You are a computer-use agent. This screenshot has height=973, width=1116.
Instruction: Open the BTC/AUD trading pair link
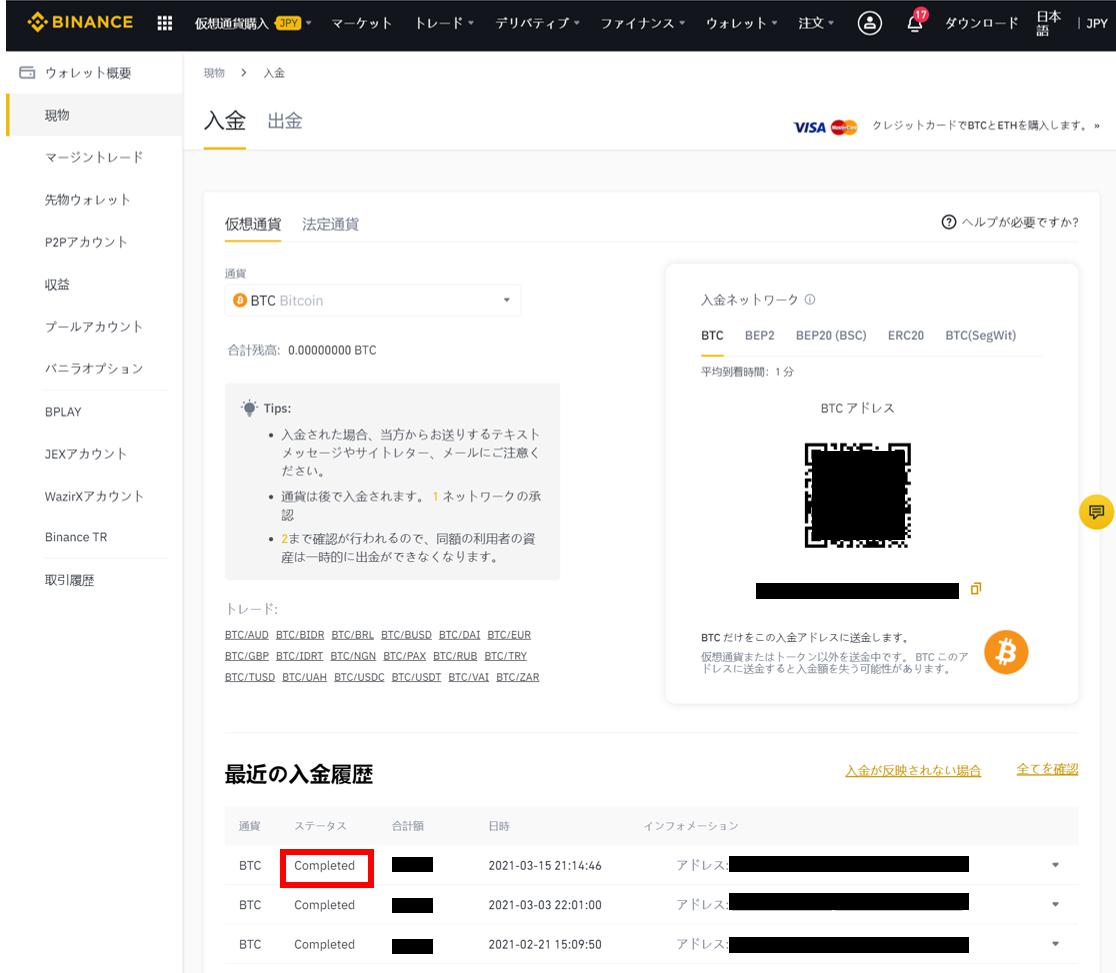[x=246, y=635]
